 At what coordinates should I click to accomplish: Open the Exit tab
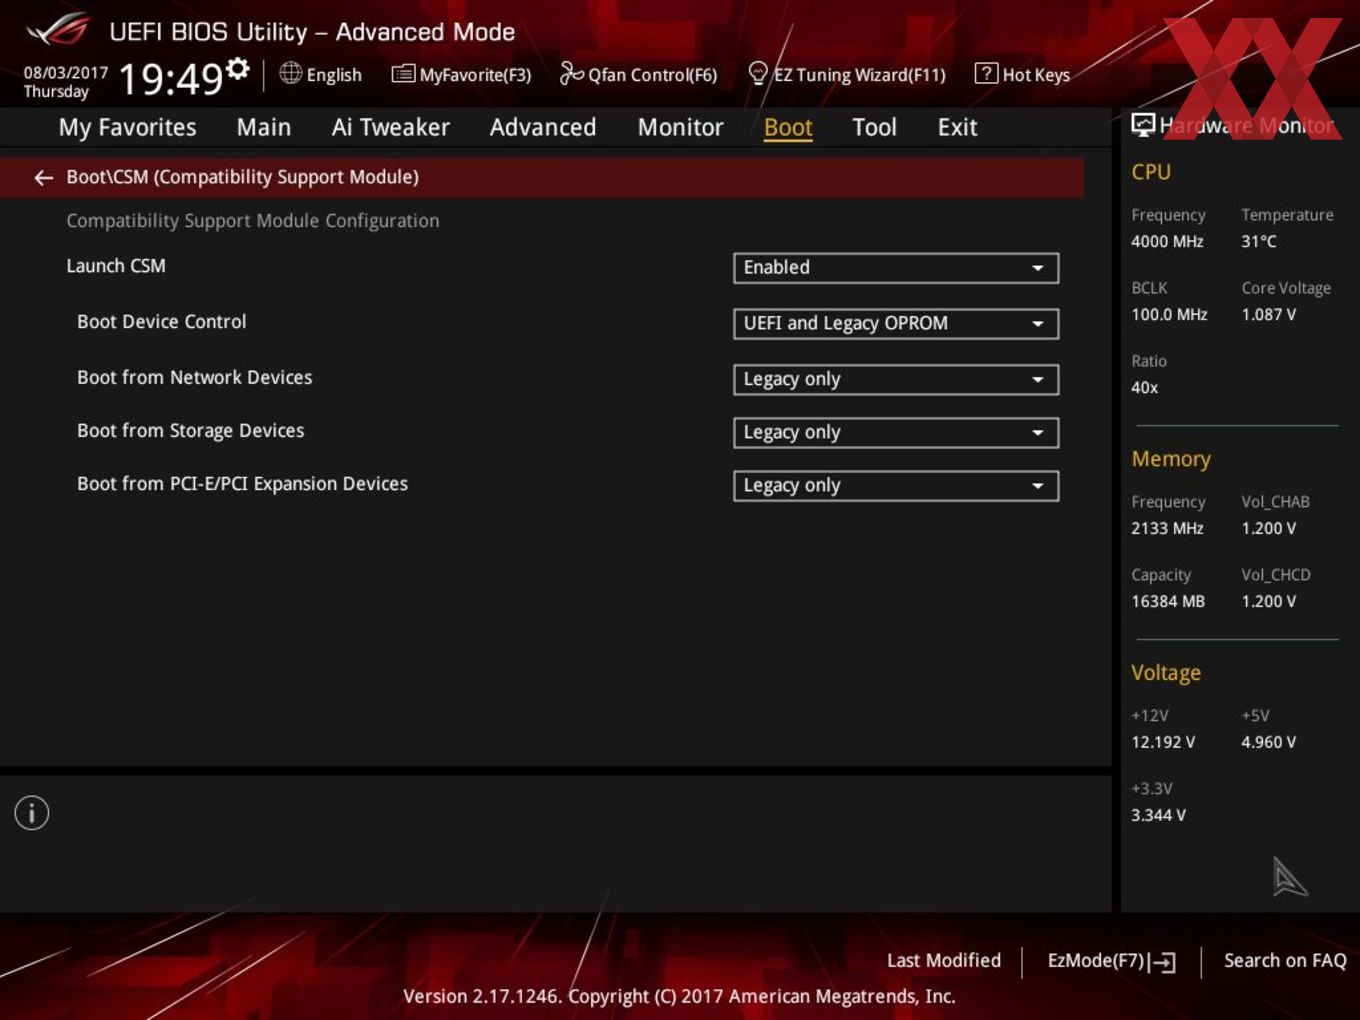click(x=957, y=127)
